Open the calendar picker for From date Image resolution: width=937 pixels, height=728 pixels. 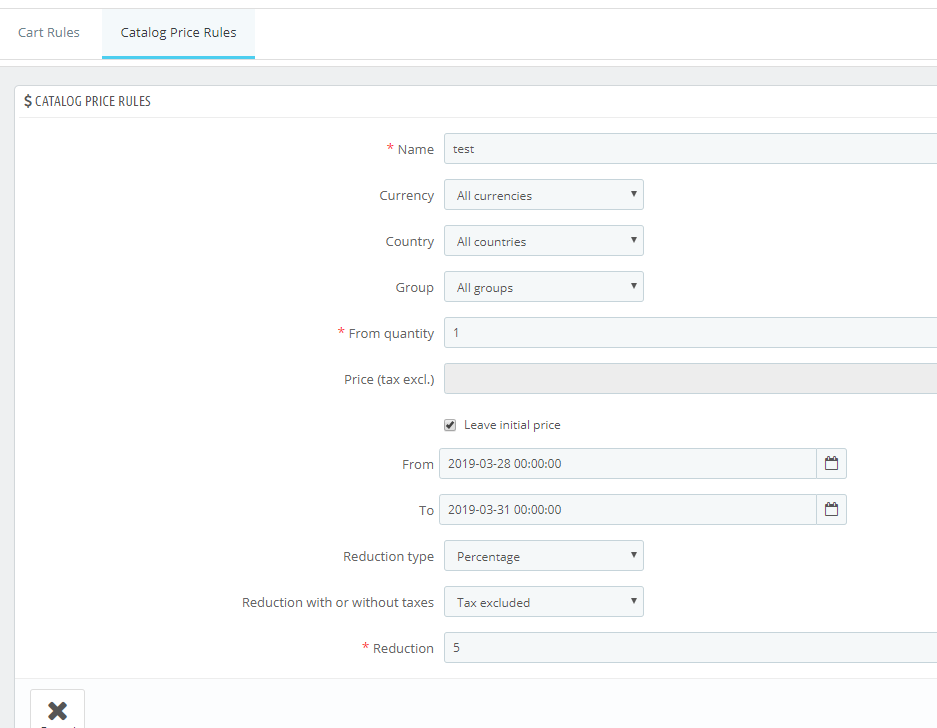click(831, 464)
